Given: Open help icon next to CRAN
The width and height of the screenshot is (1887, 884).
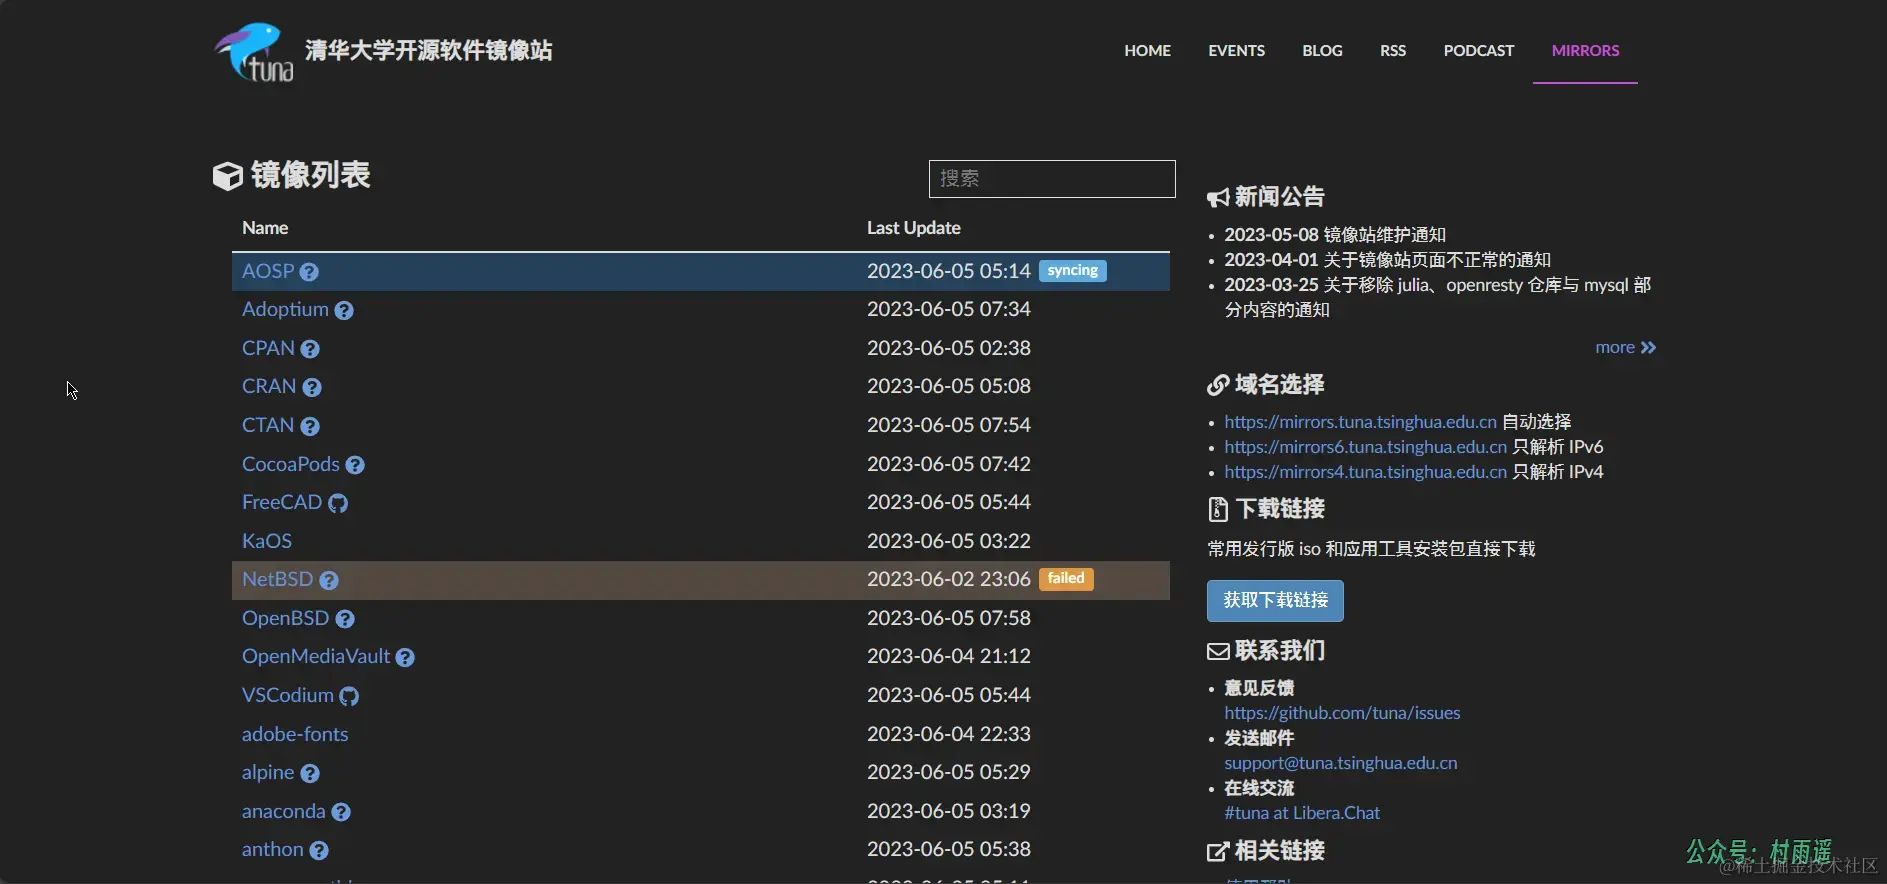Looking at the screenshot, I should pyautogui.click(x=312, y=388).
